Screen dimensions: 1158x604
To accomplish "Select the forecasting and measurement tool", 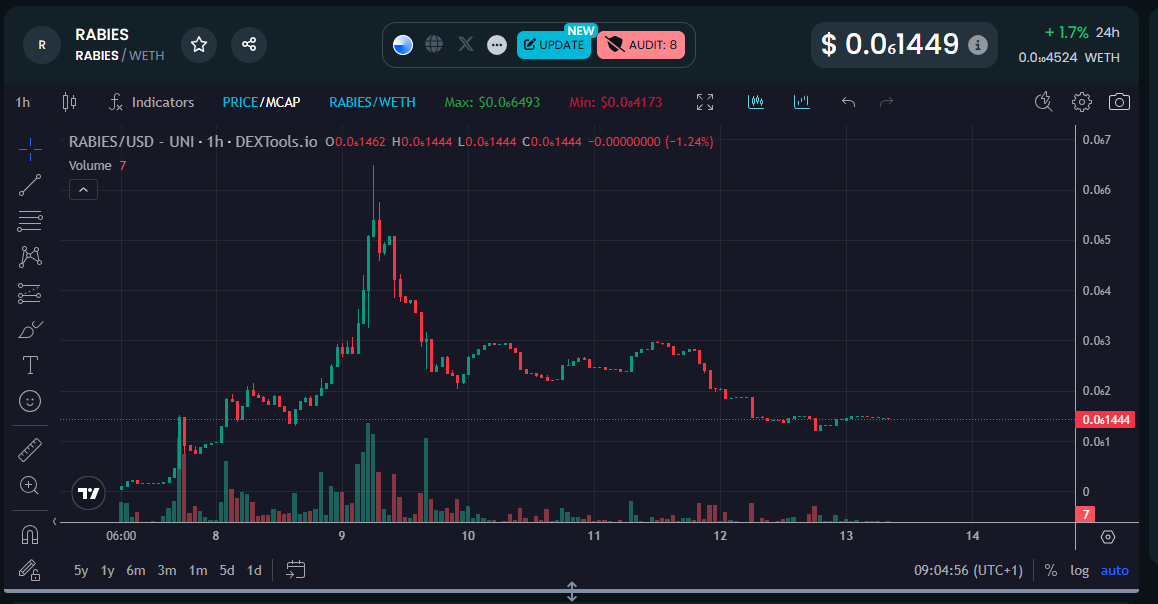I will click(30, 293).
